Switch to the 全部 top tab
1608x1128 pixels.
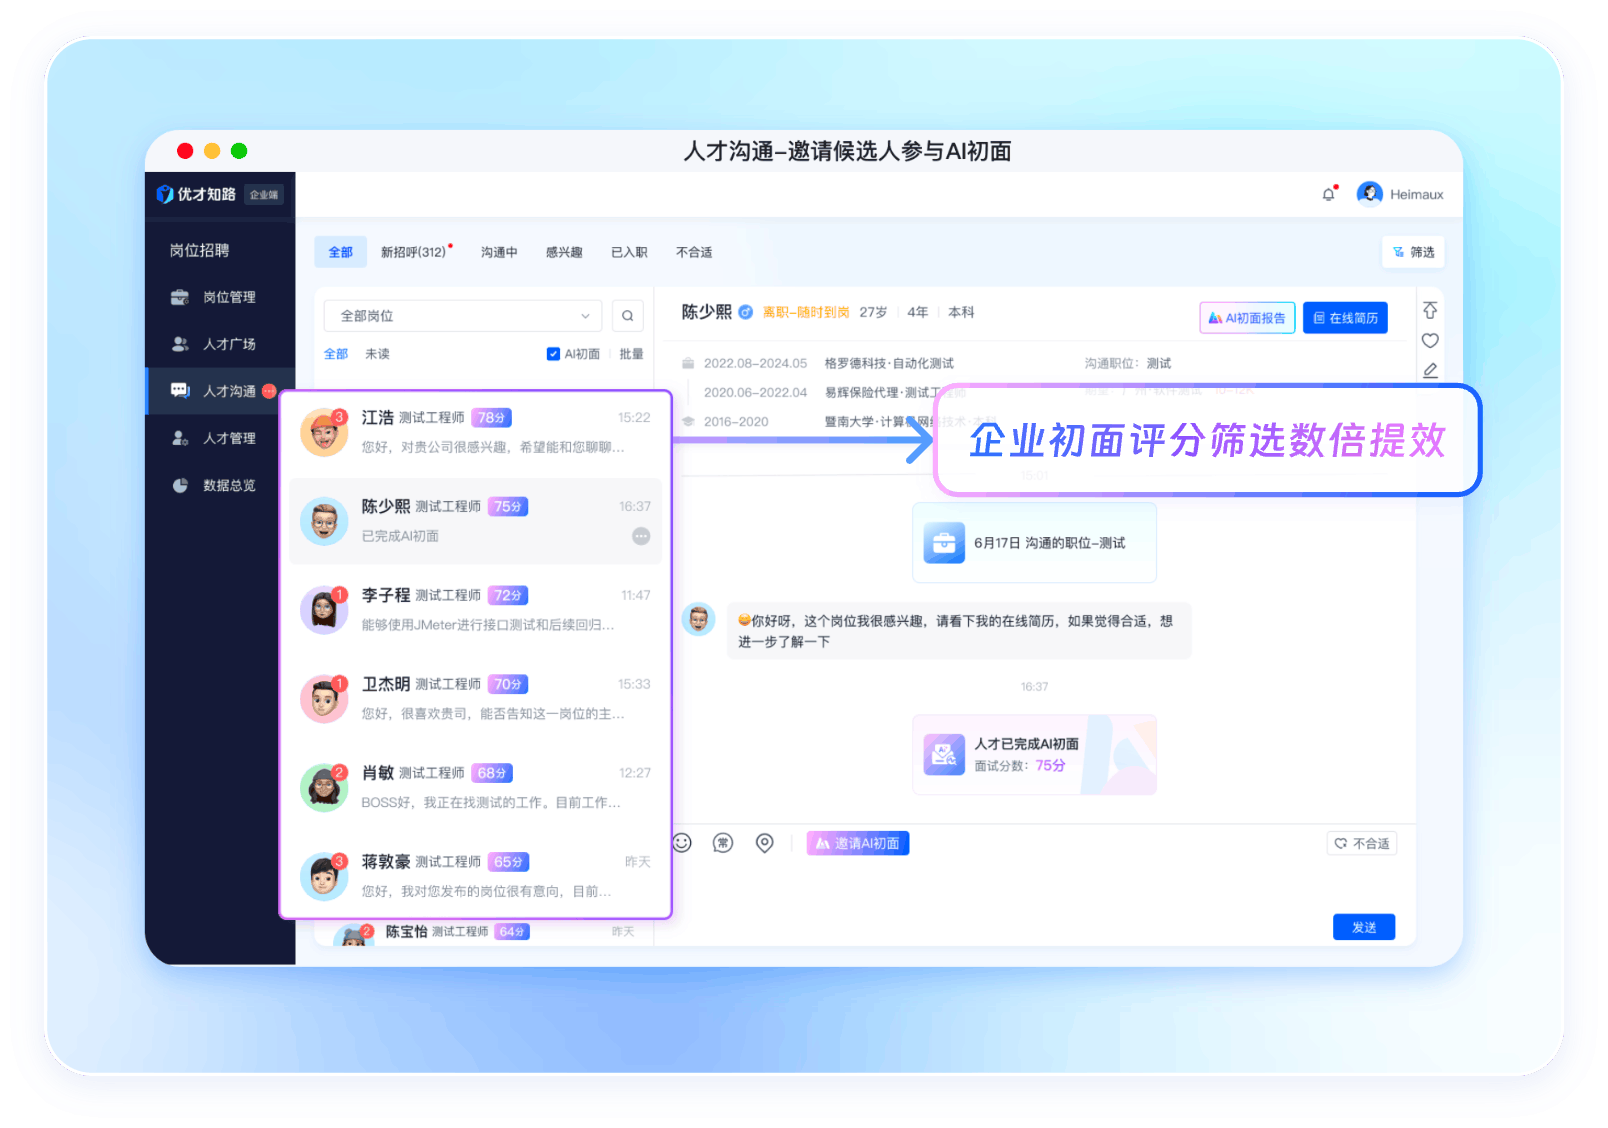(x=340, y=252)
